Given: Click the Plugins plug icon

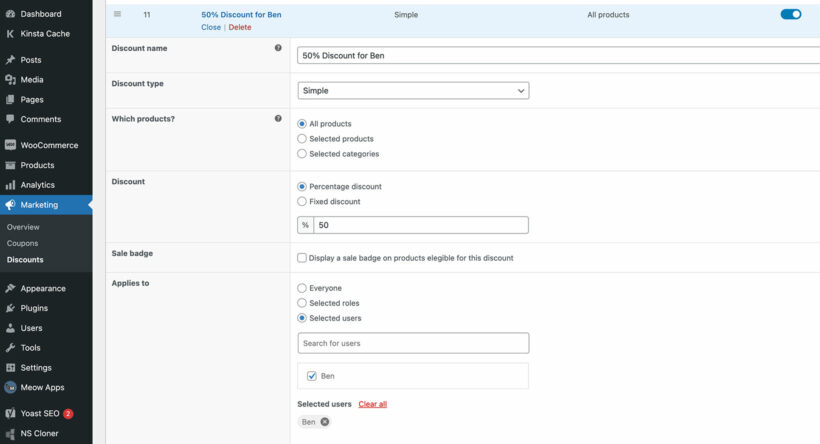Looking at the screenshot, I should tap(10, 308).
